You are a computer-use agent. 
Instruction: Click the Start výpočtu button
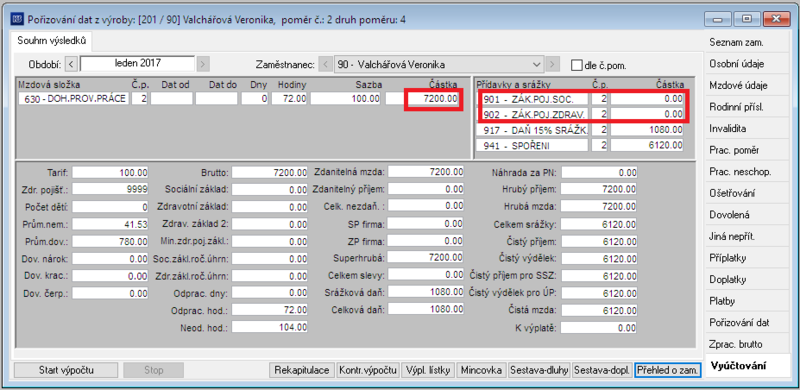pyautogui.click(x=66, y=370)
